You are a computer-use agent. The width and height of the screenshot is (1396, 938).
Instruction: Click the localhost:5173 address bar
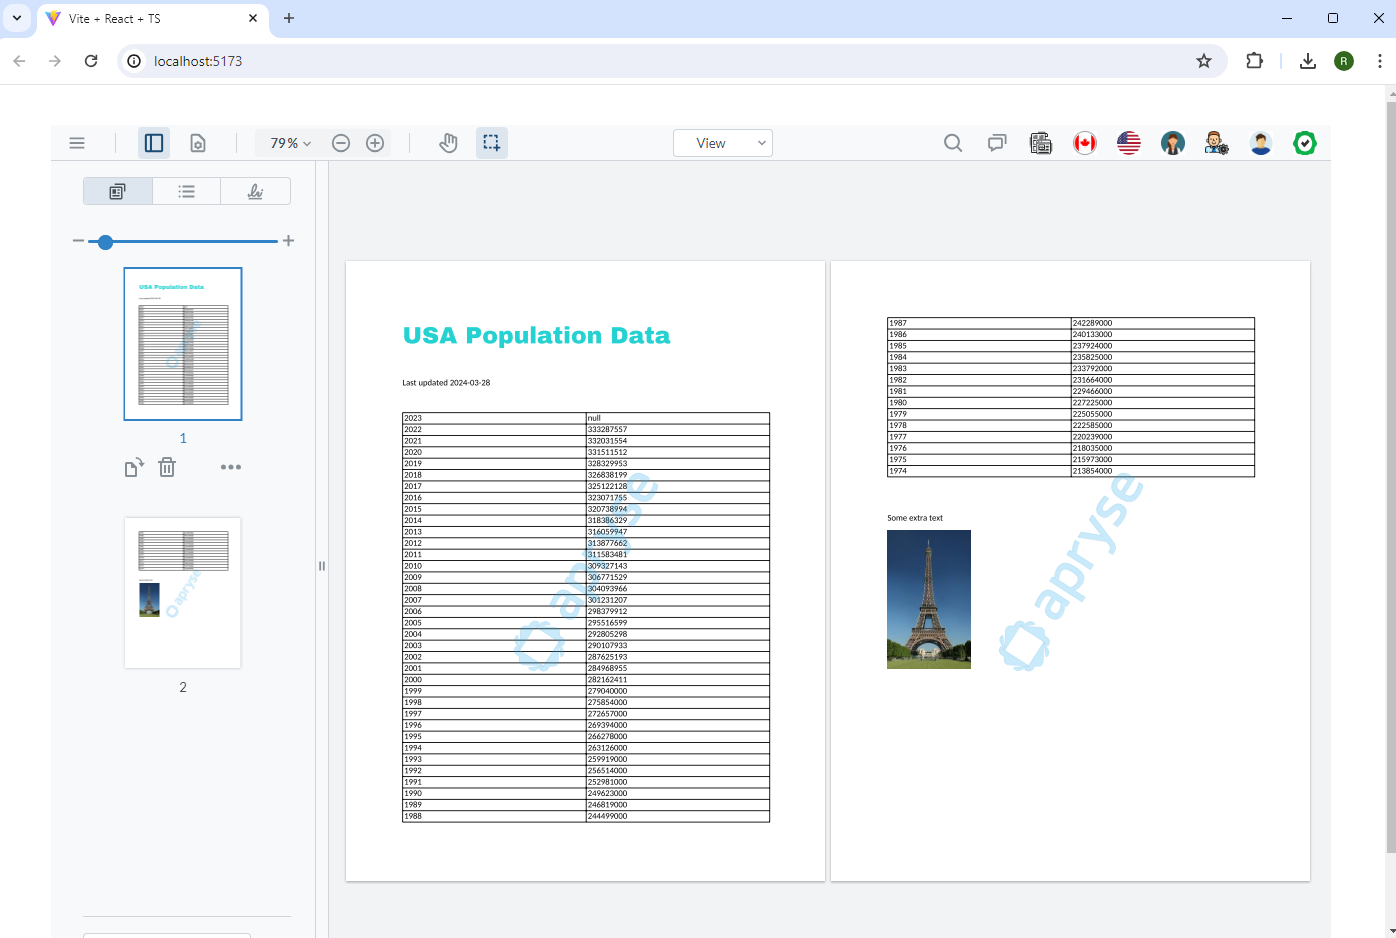point(670,61)
